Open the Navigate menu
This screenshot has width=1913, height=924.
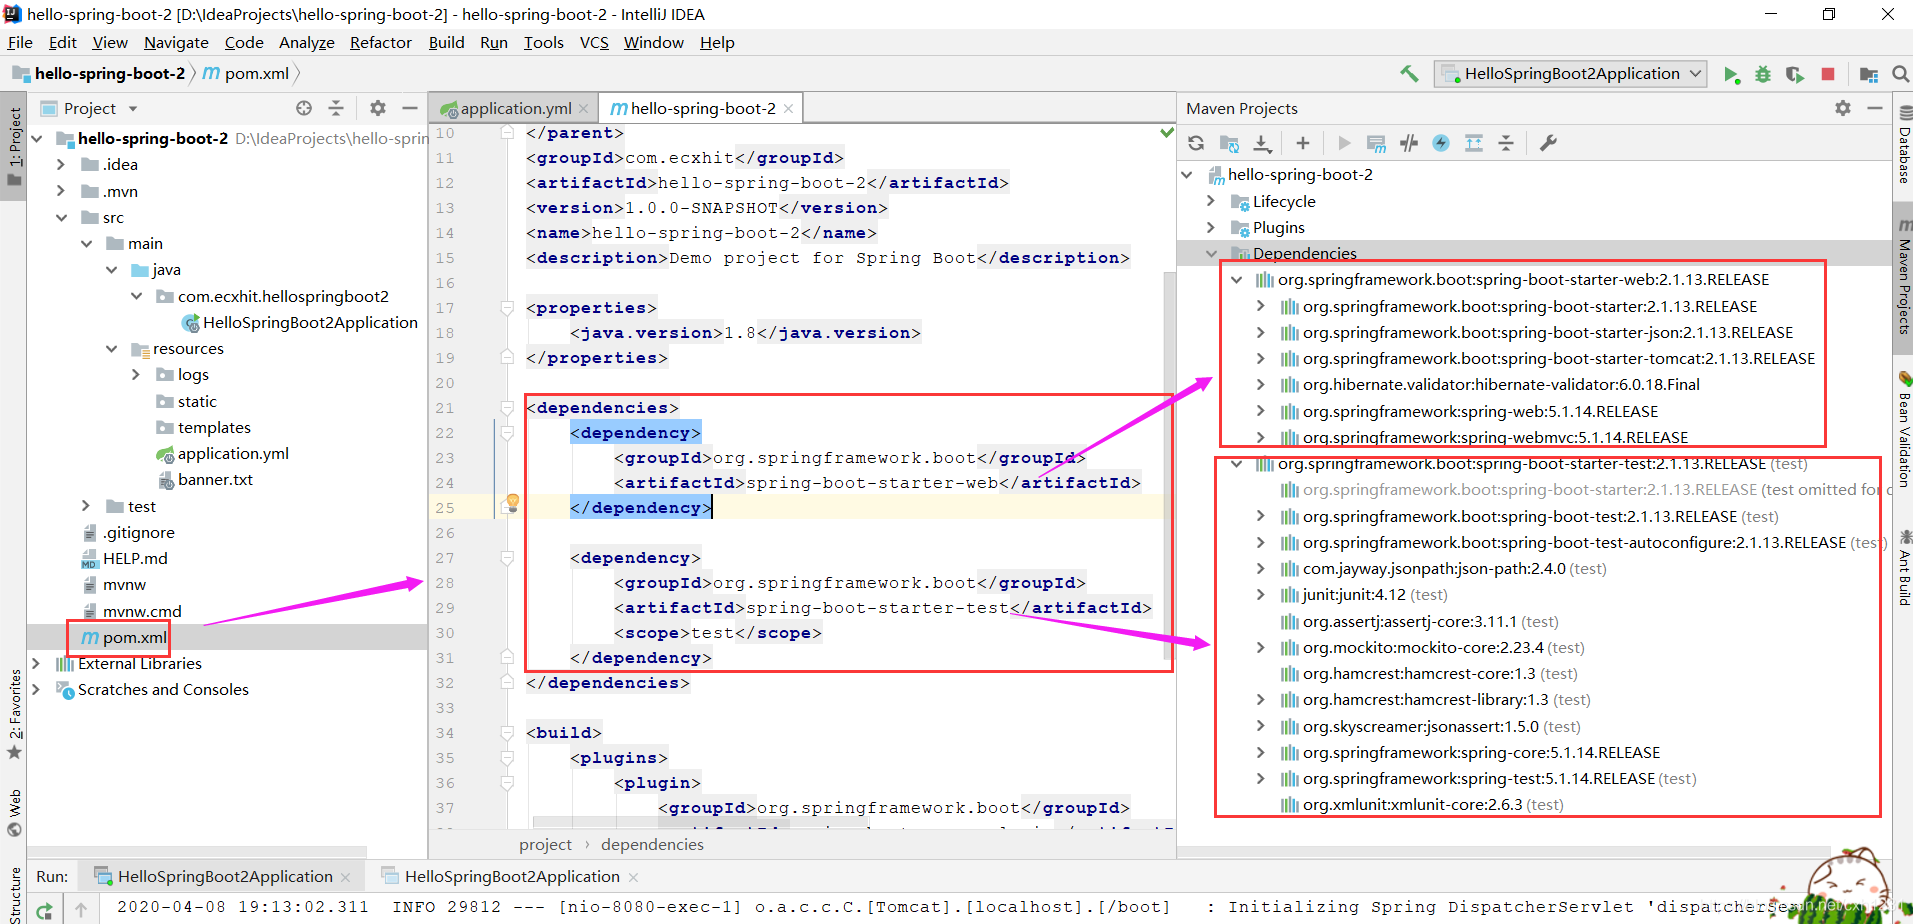click(x=176, y=42)
